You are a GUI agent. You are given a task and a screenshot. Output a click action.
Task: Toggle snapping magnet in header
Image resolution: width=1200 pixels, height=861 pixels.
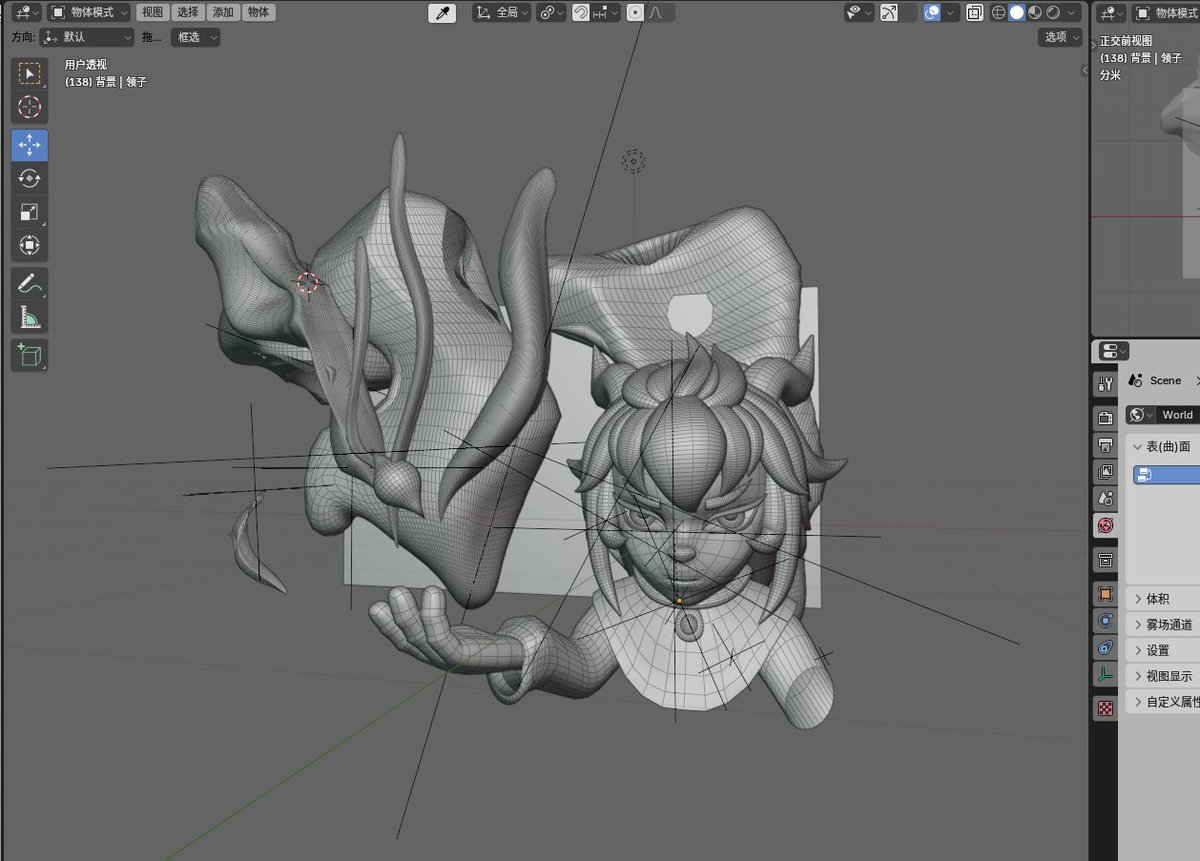581,13
